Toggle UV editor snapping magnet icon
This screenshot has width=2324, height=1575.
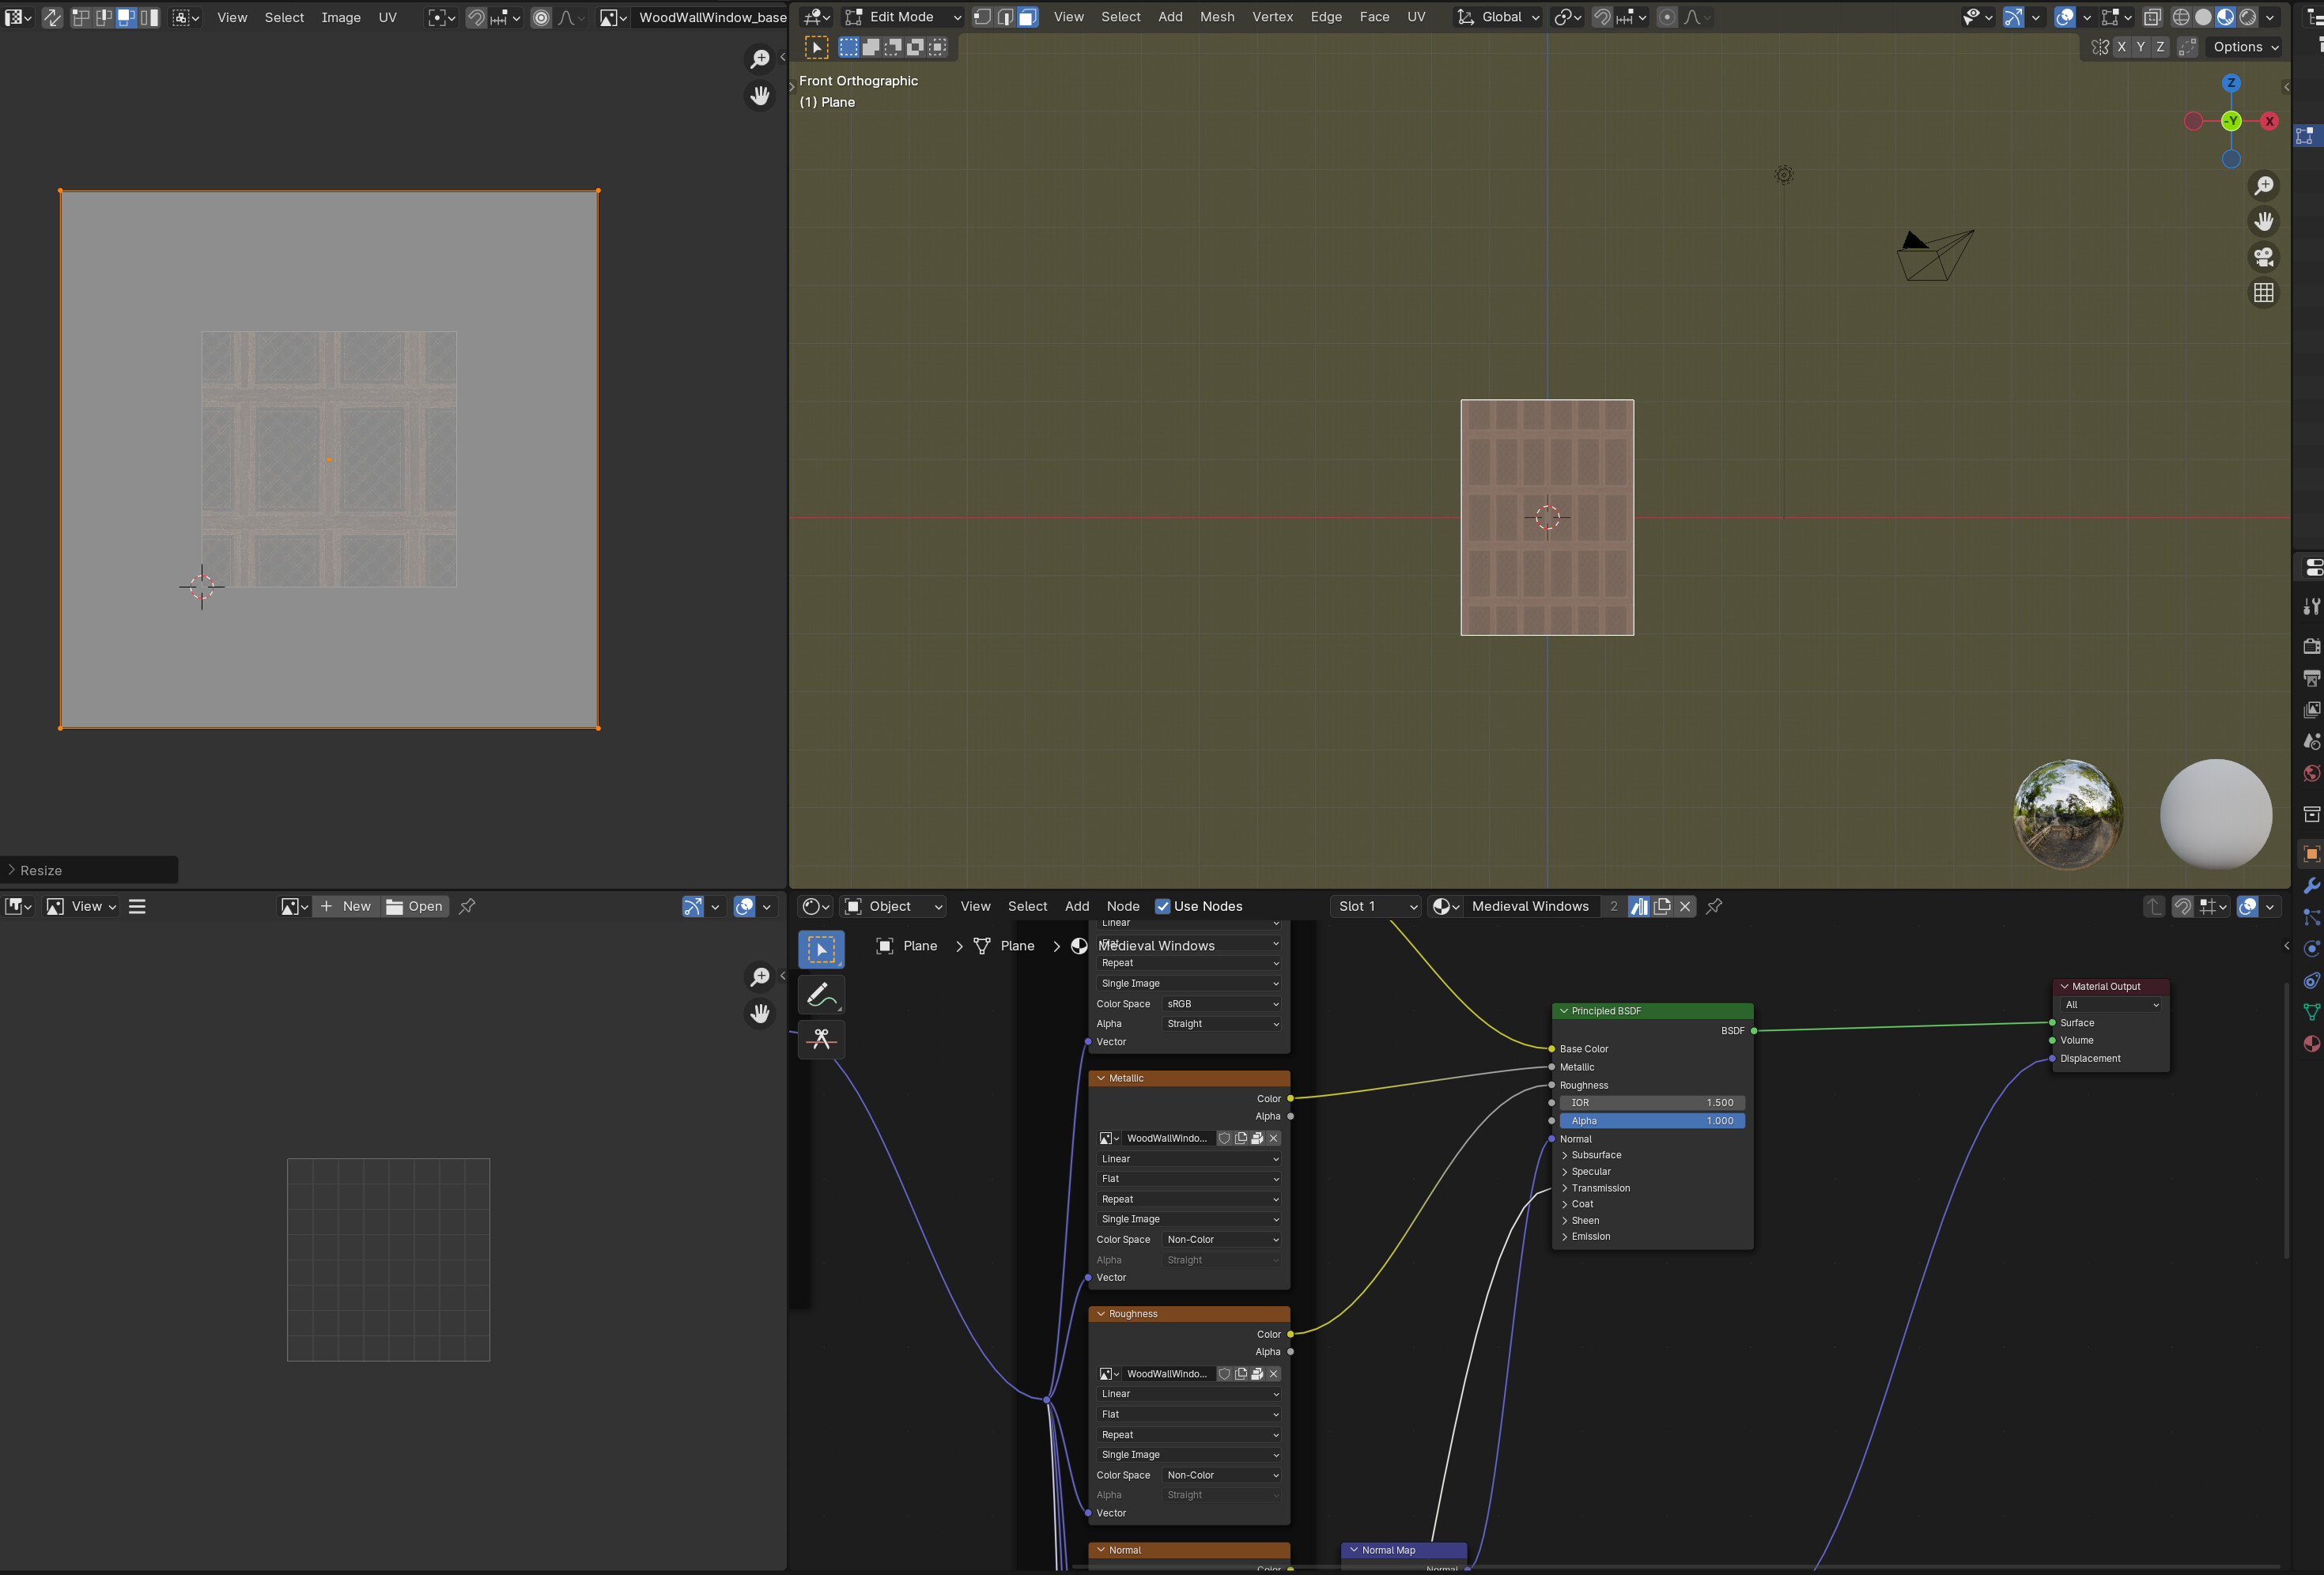476,17
